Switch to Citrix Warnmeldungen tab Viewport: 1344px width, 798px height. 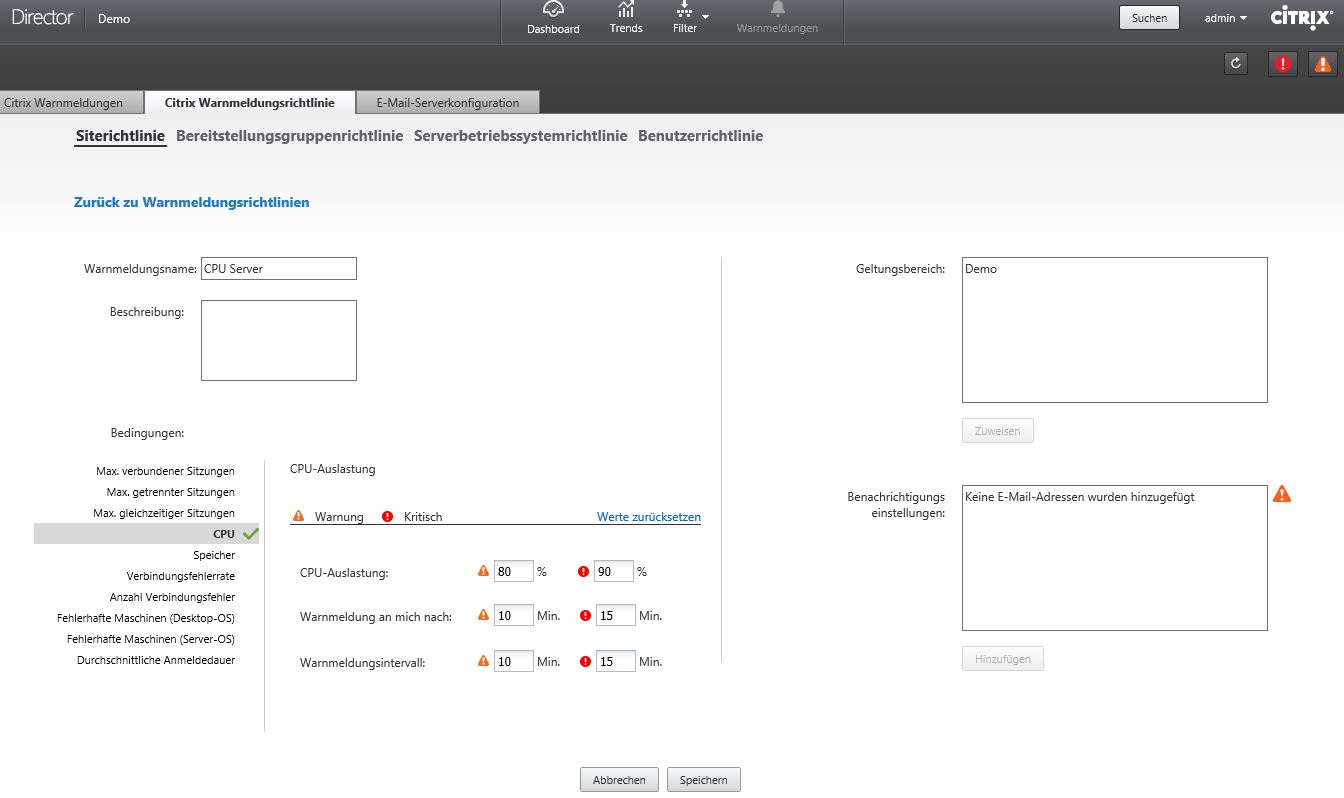pyautogui.click(x=64, y=102)
